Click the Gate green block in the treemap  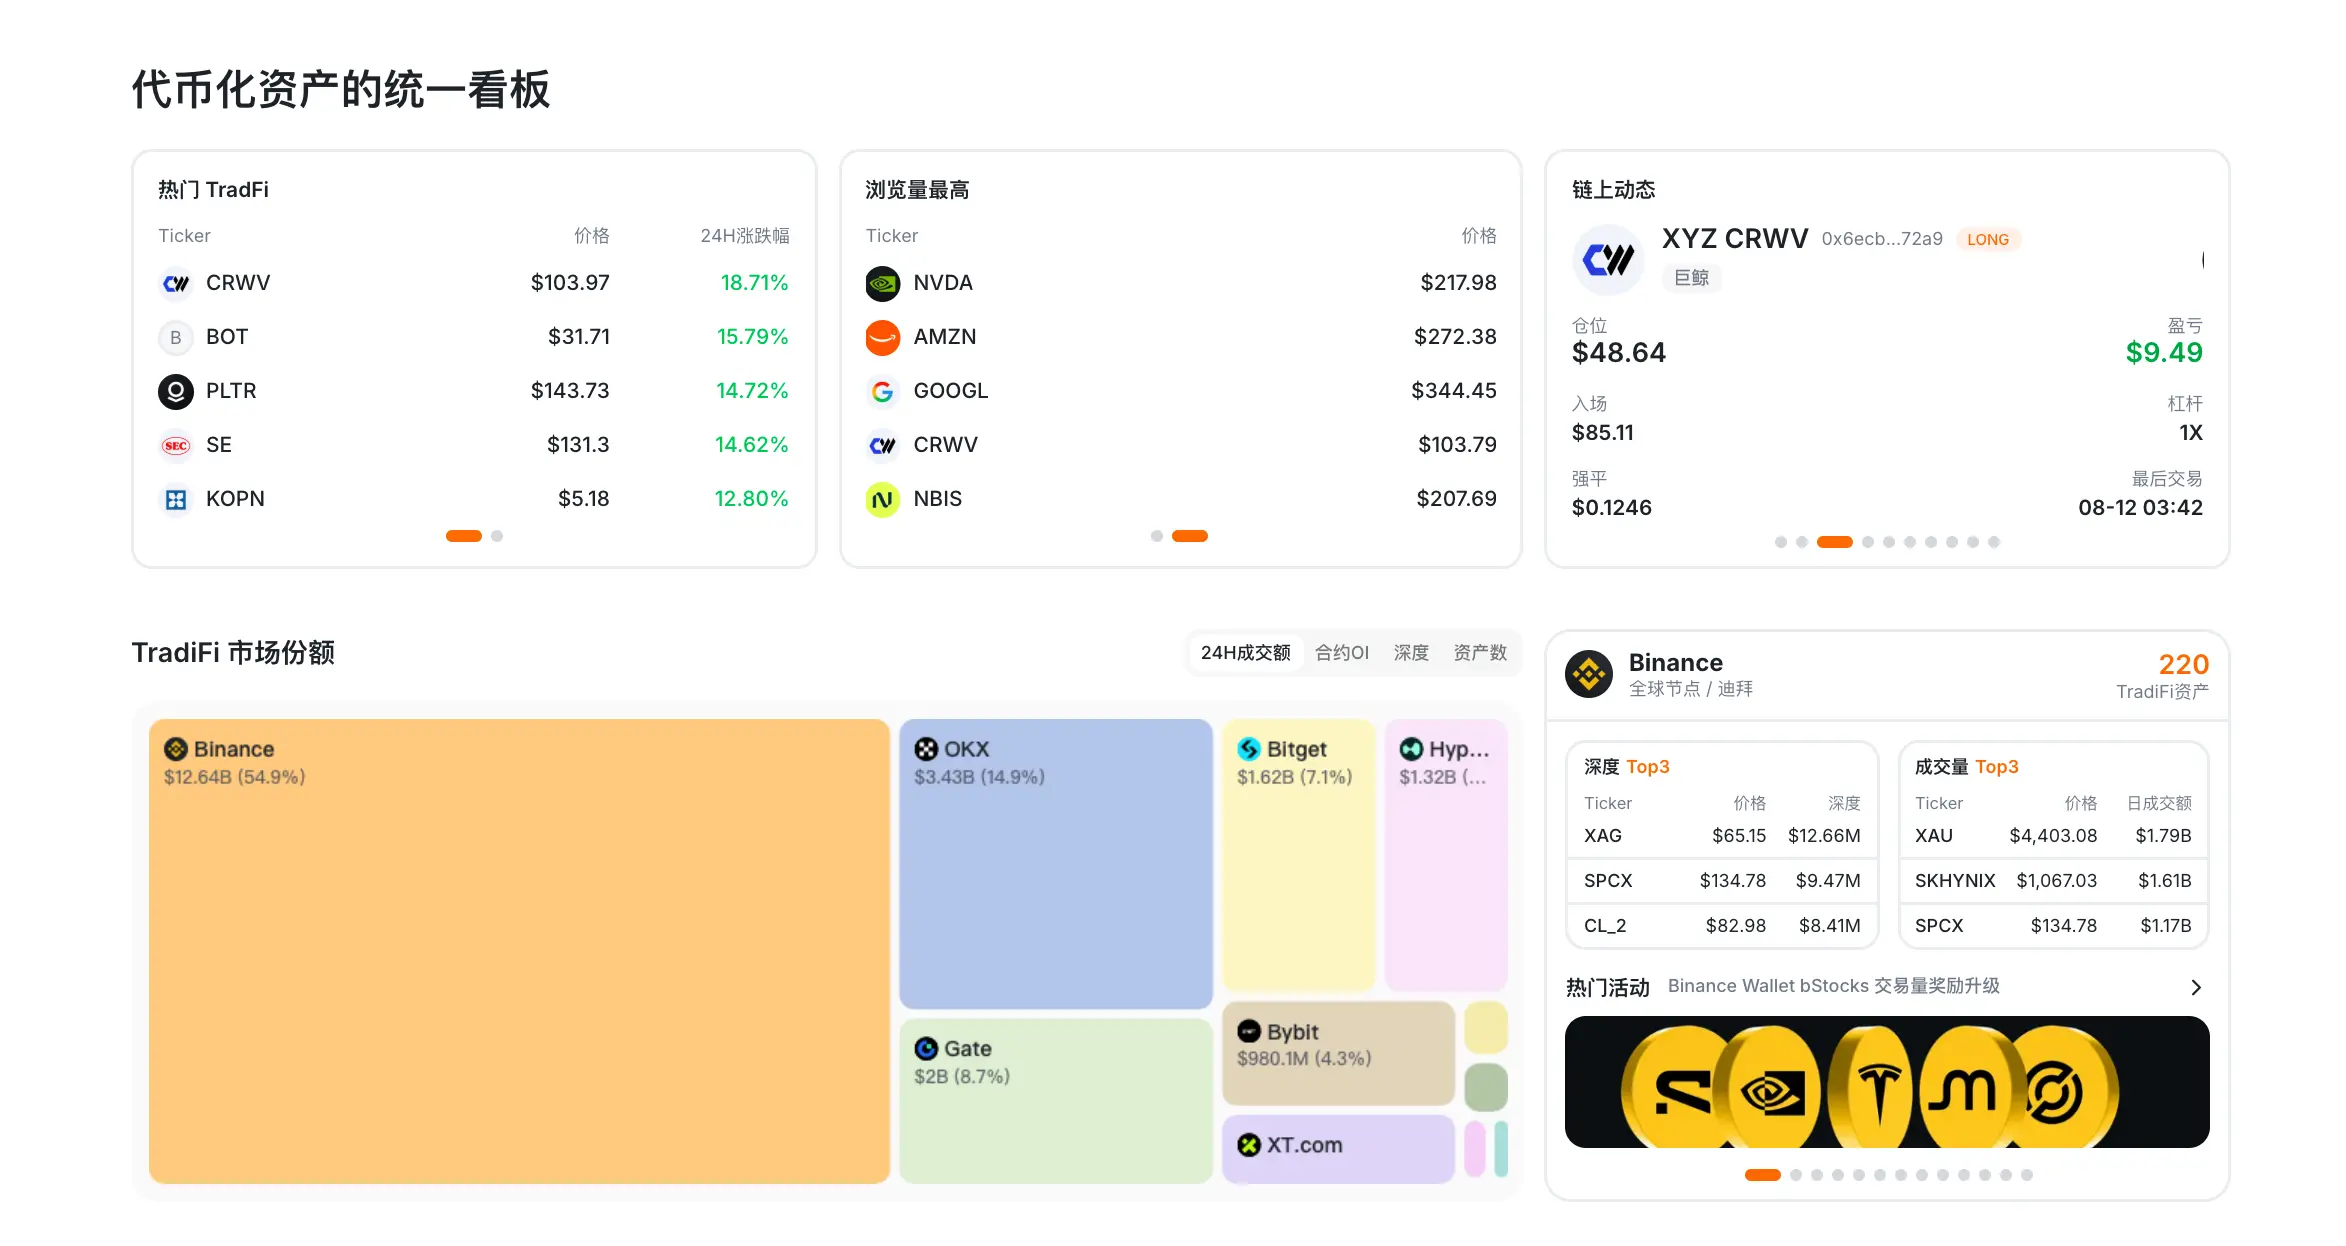[1056, 1101]
